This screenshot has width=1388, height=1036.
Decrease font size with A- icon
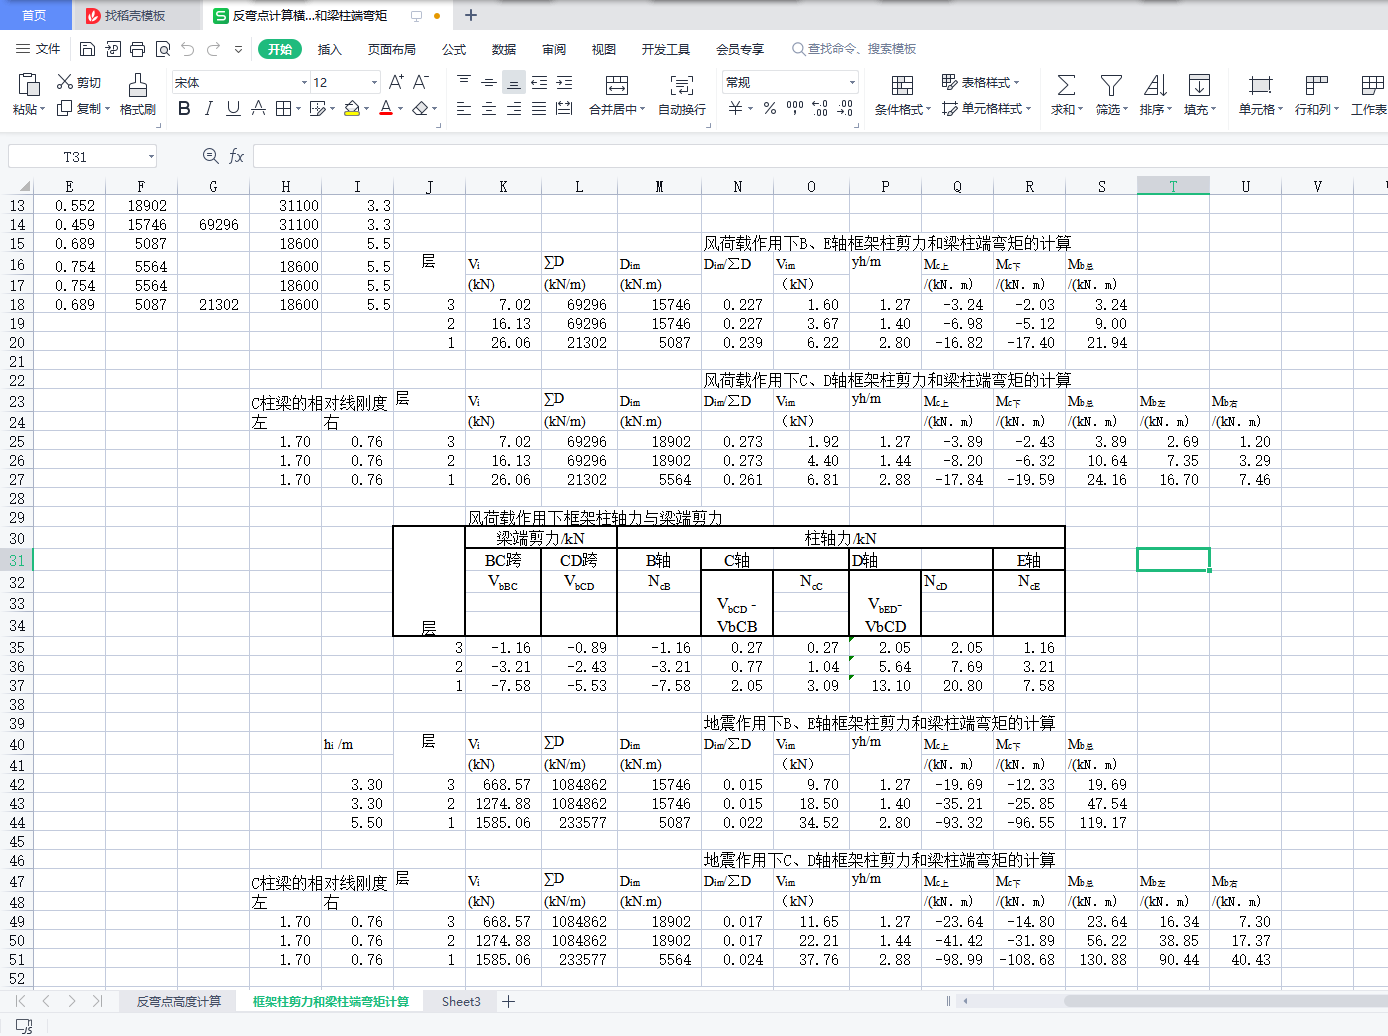(421, 82)
